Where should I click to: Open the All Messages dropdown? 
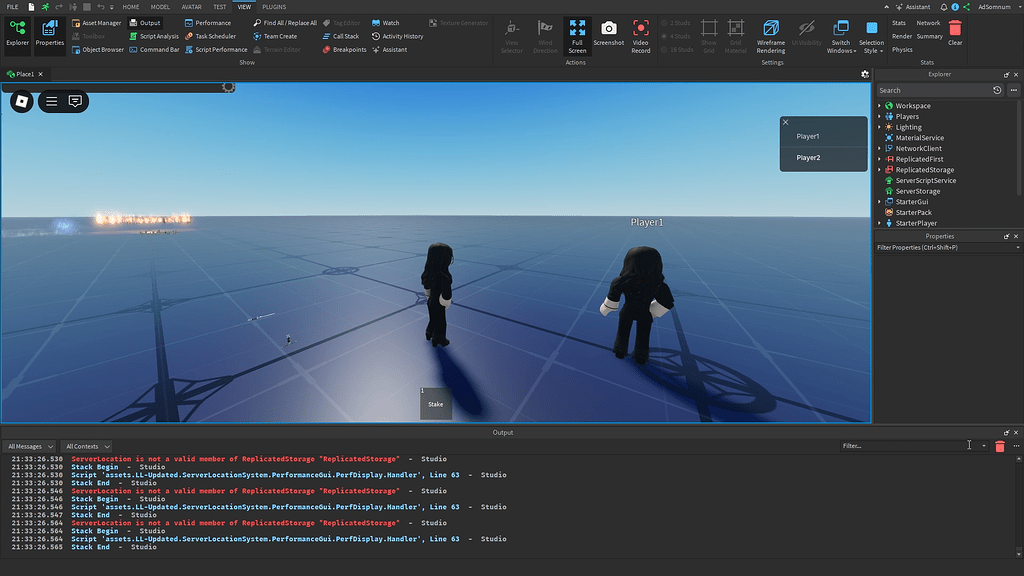point(29,447)
